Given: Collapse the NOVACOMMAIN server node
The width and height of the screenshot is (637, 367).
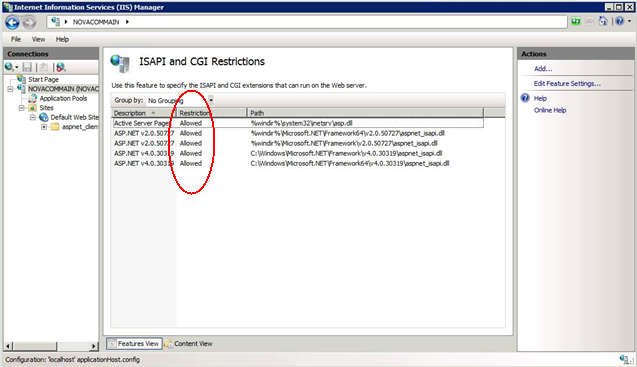Looking at the screenshot, I should click(x=10, y=89).
